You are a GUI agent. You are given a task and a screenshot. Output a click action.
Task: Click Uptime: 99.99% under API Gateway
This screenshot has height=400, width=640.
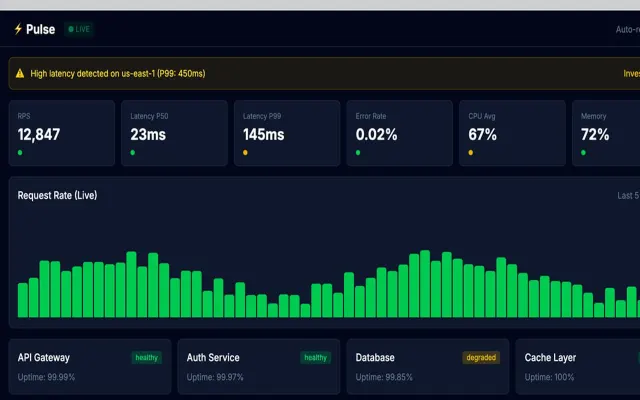(46, 377)
